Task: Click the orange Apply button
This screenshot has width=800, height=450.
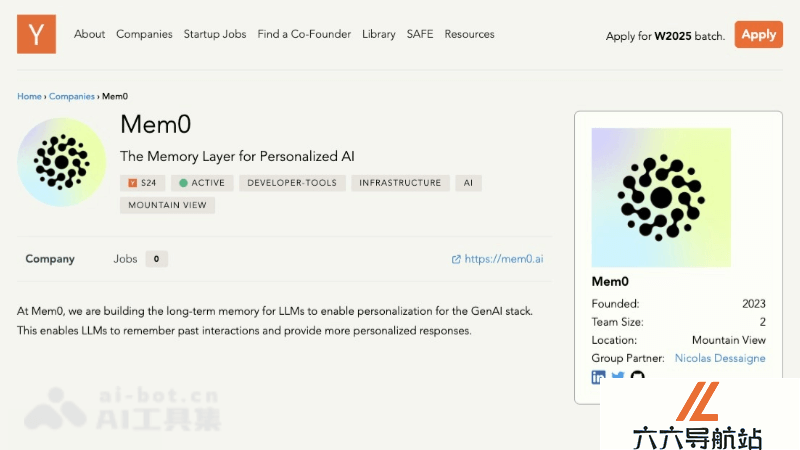Action: tap(758, 35)
